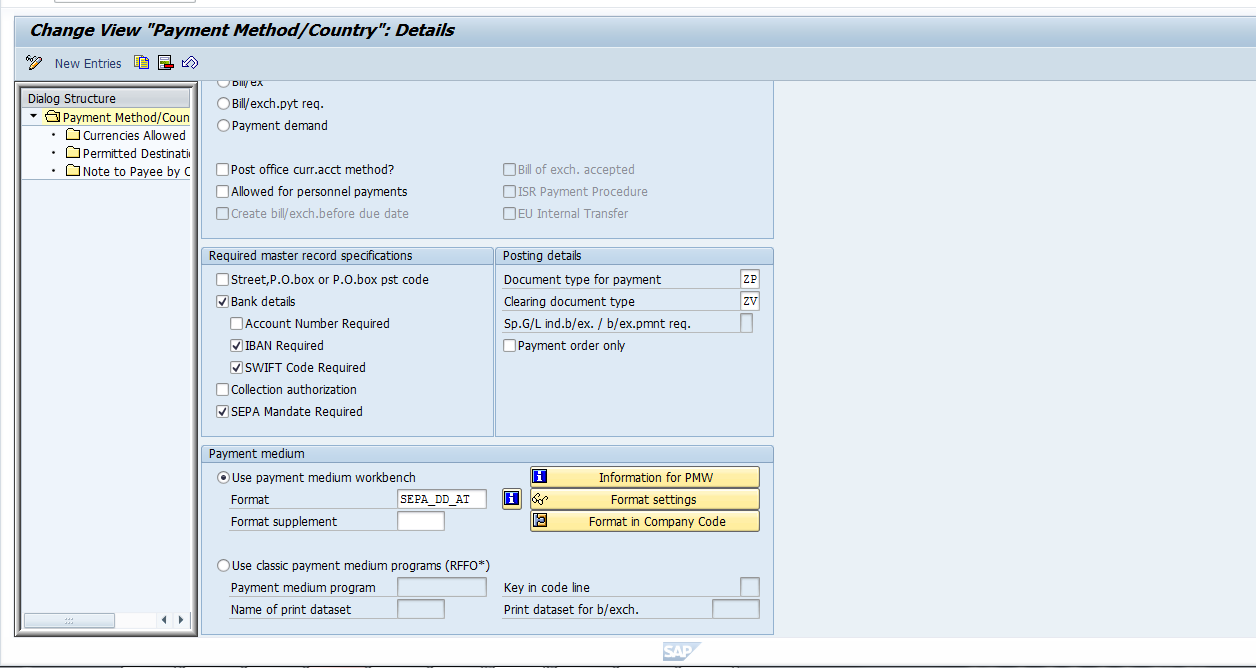
Task: Check Street, P.O.box or P.O.box pst code
Action: [x=223, y=279]
